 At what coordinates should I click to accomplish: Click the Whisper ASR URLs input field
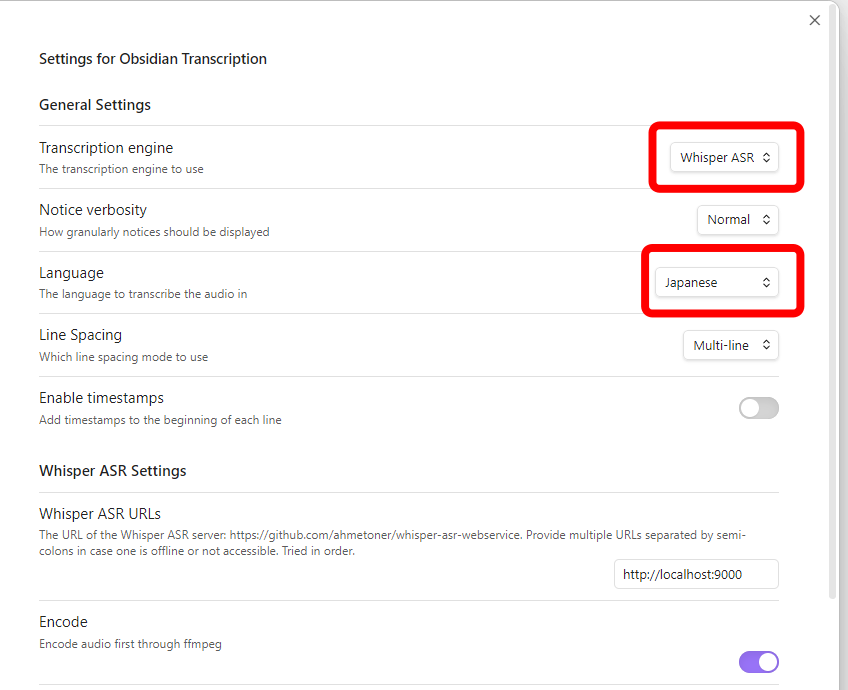(696, 574)
